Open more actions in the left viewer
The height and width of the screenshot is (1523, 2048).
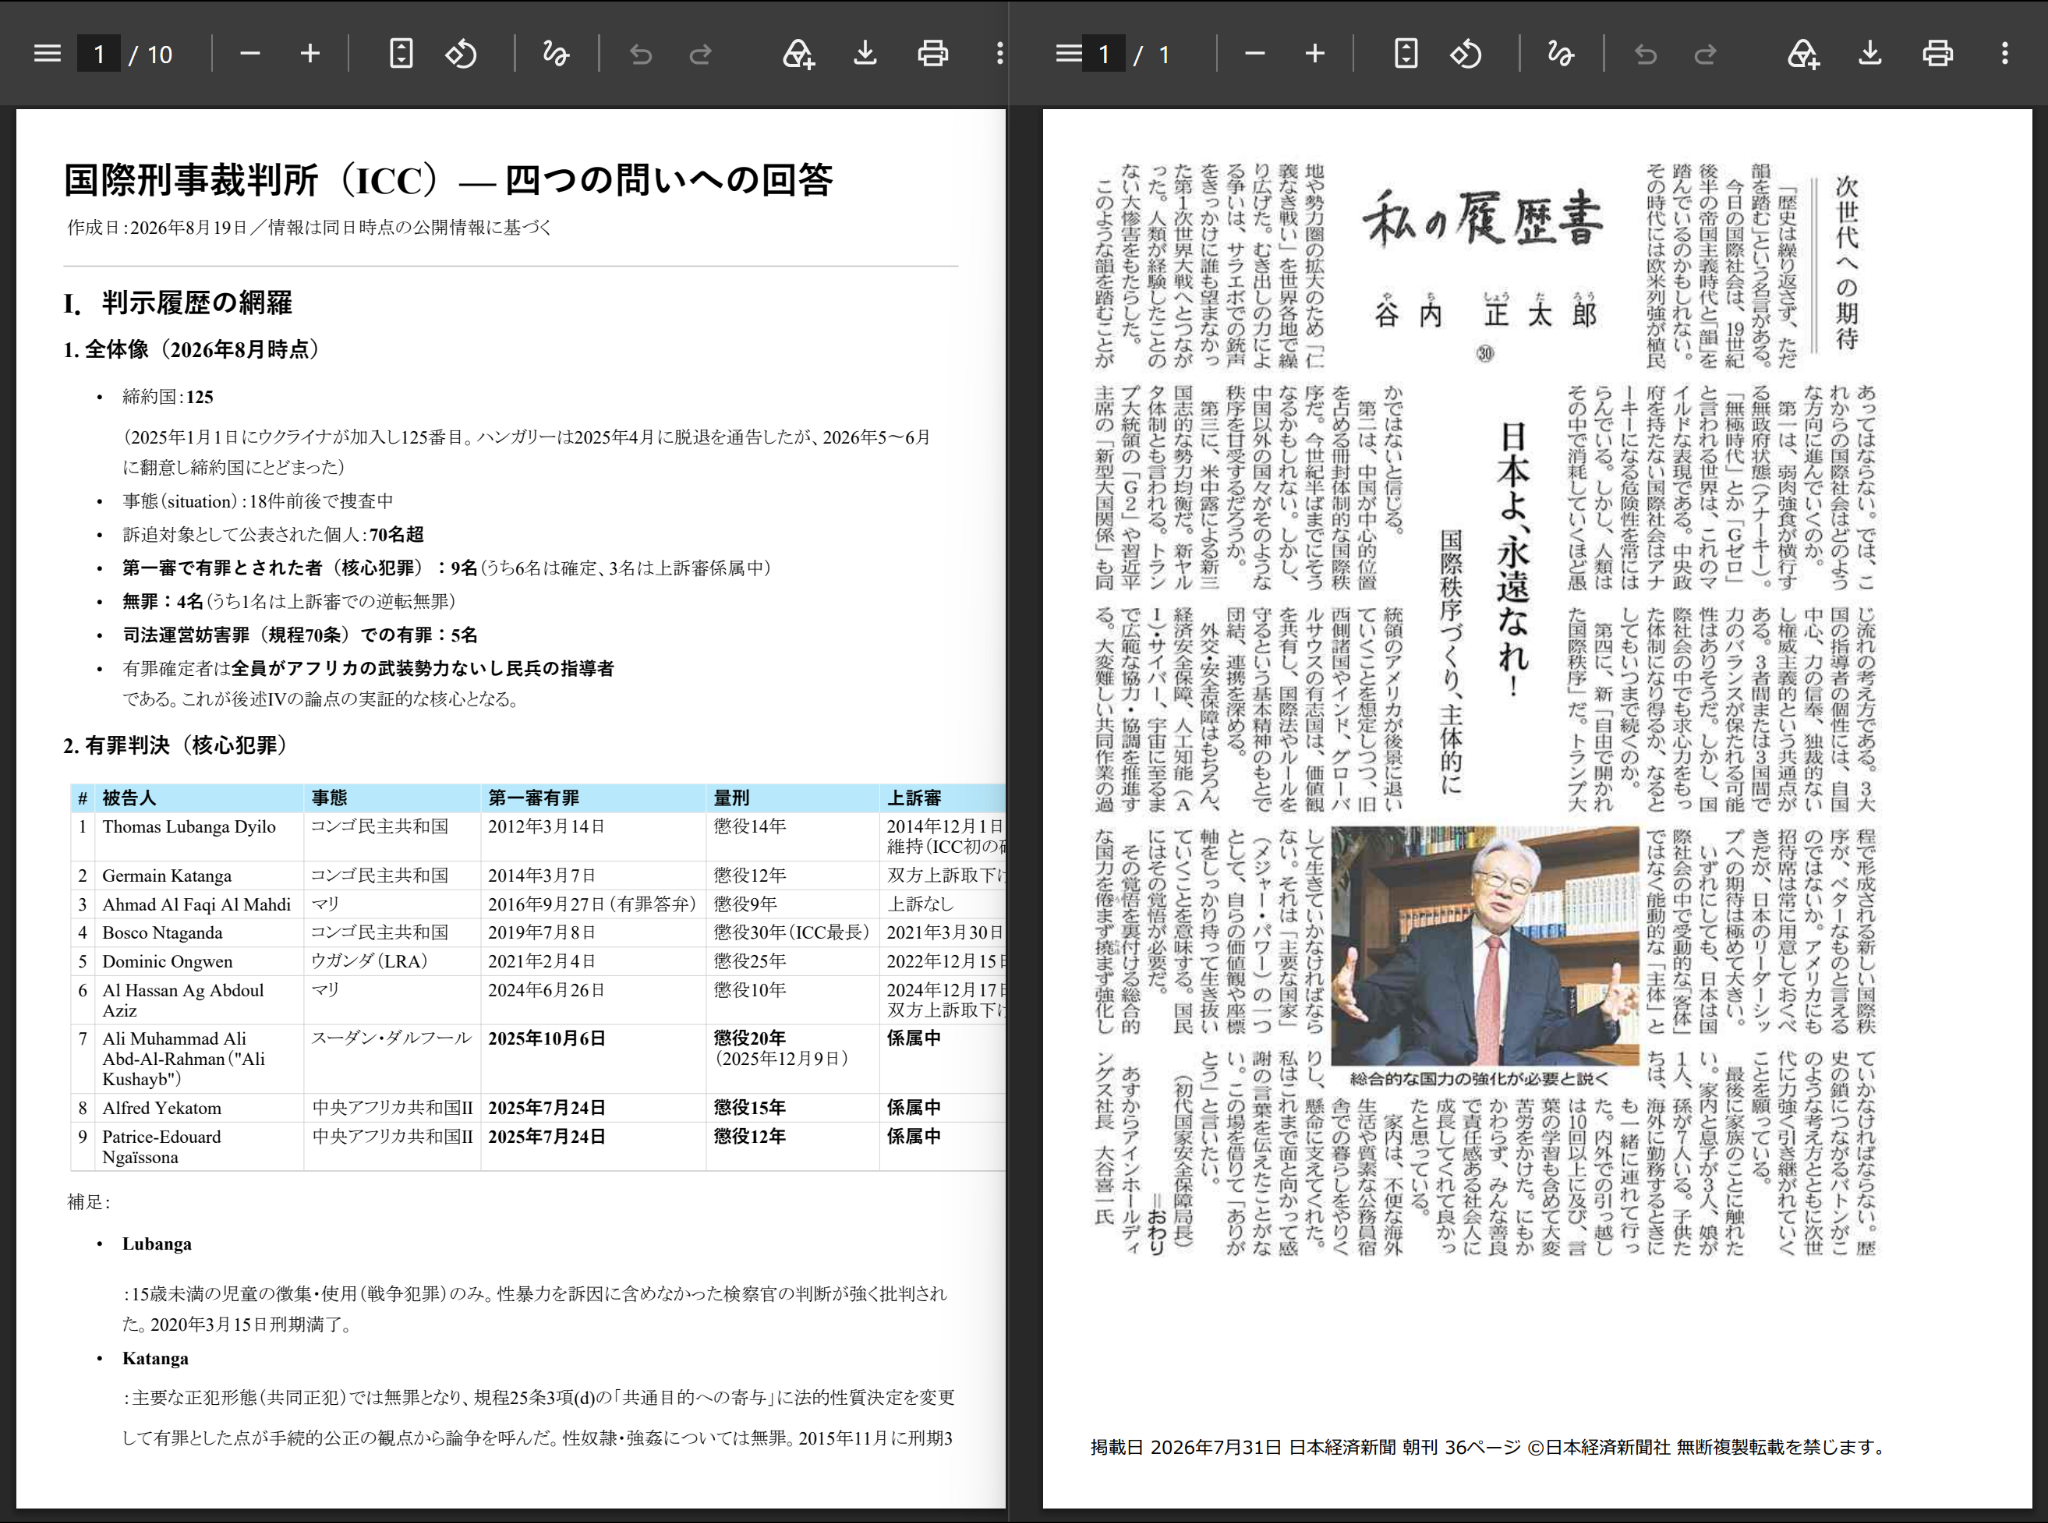coord(999,53)
